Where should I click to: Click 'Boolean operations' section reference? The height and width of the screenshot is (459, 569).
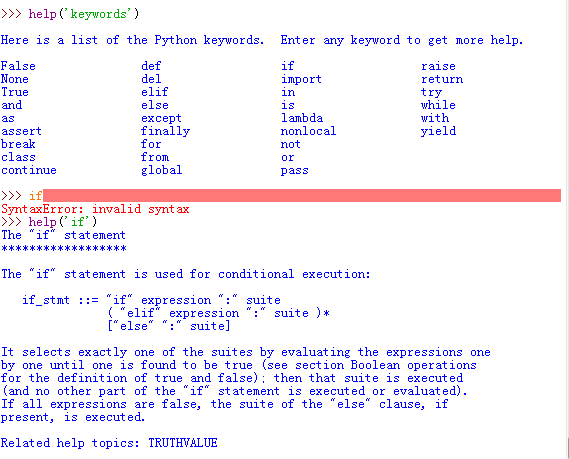[x=414, y=365]
